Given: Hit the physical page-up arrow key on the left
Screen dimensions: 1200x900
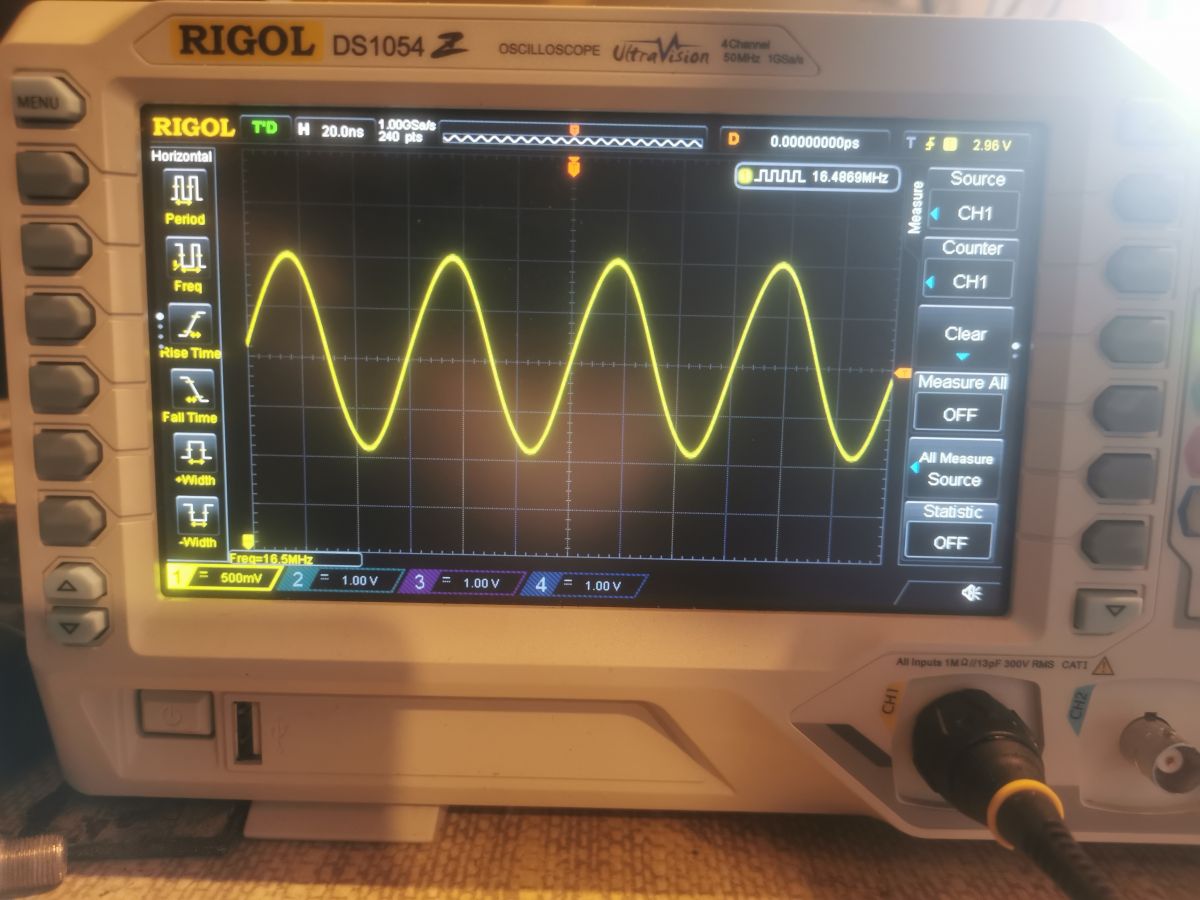Looking at the screenshot, I should [x=76, y=584].
